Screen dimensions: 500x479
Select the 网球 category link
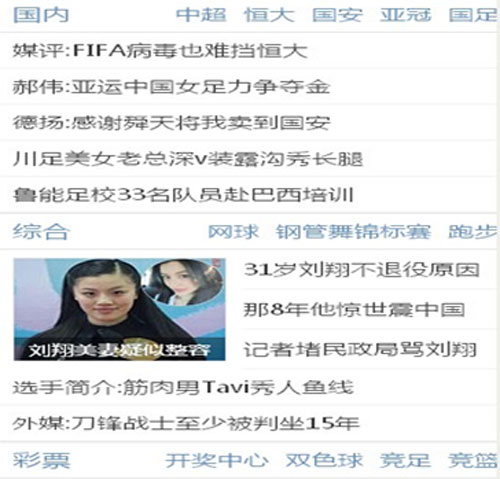coord(233,231)
